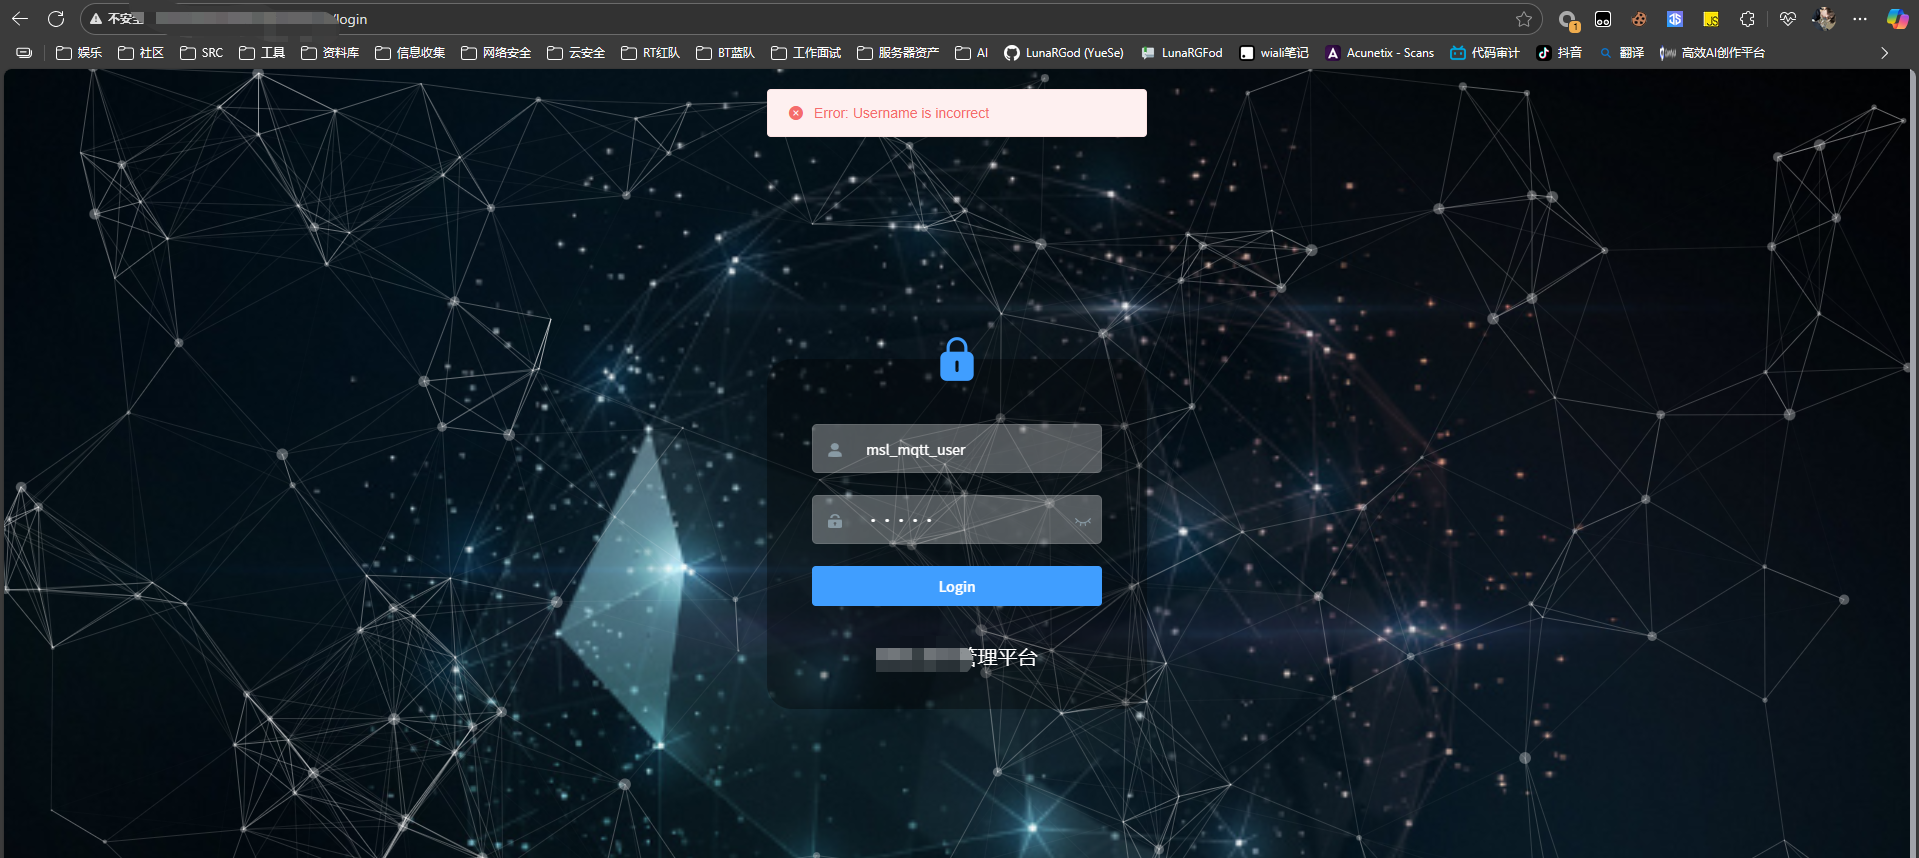Open the yellow JS extension

1711,19
